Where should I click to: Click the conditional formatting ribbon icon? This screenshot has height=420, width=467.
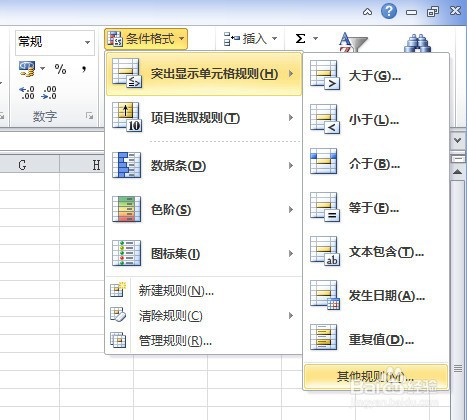(115, 39)
